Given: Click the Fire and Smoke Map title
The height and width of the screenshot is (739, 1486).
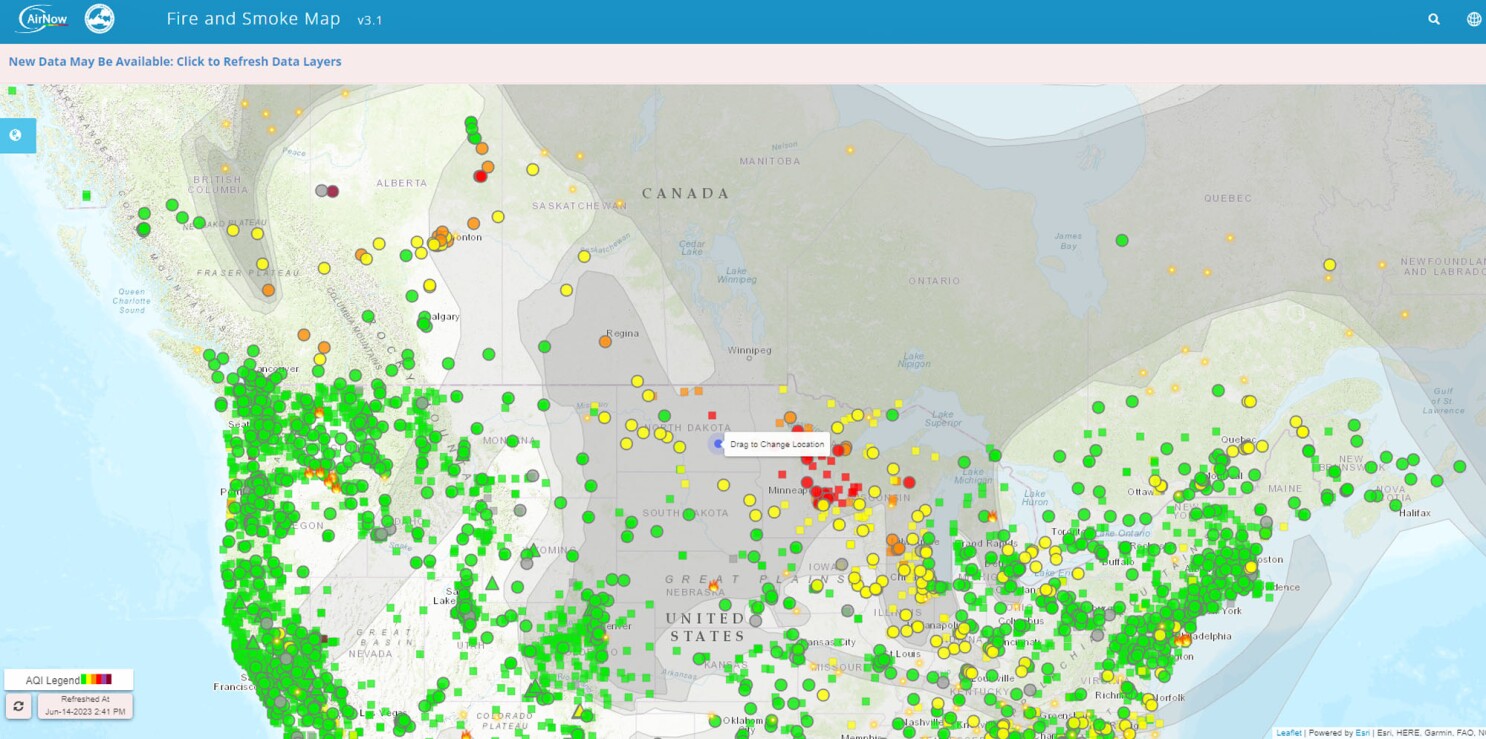Looking at the screenshot, I should pos(253,19).
